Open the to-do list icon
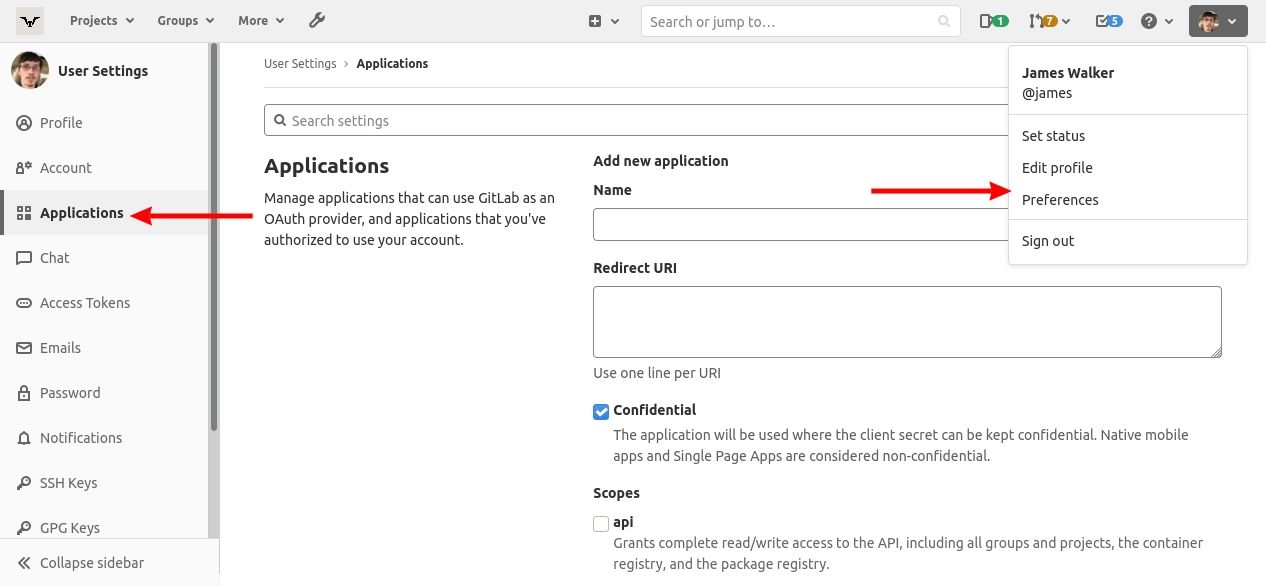The image size is (1266, 586). point(1108,21)
